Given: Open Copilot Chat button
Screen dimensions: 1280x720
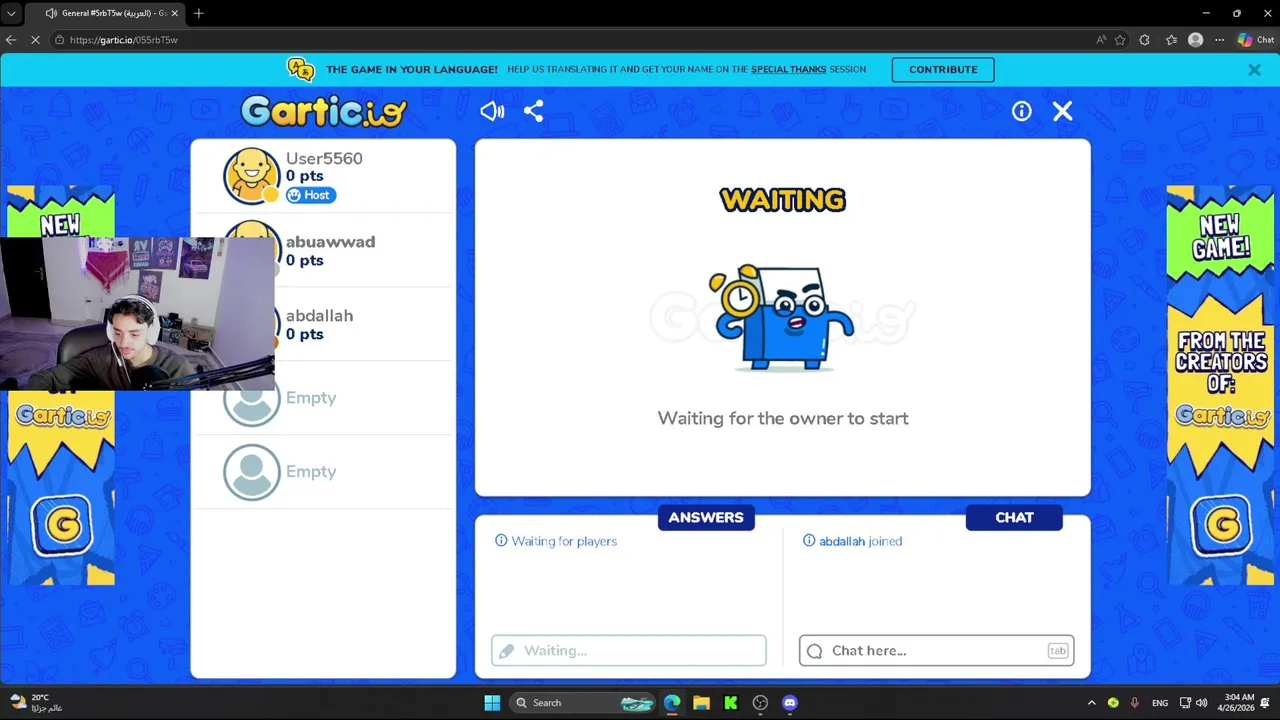Looking at the screenshot, I should pos(1256,40).
